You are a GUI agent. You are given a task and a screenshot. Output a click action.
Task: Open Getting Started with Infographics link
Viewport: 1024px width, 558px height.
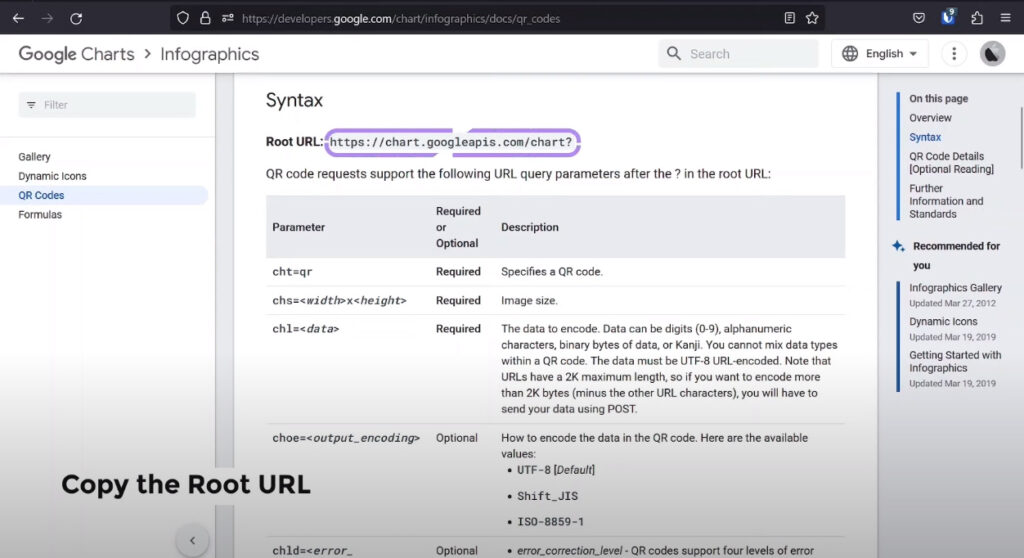[x=955, y=361]
